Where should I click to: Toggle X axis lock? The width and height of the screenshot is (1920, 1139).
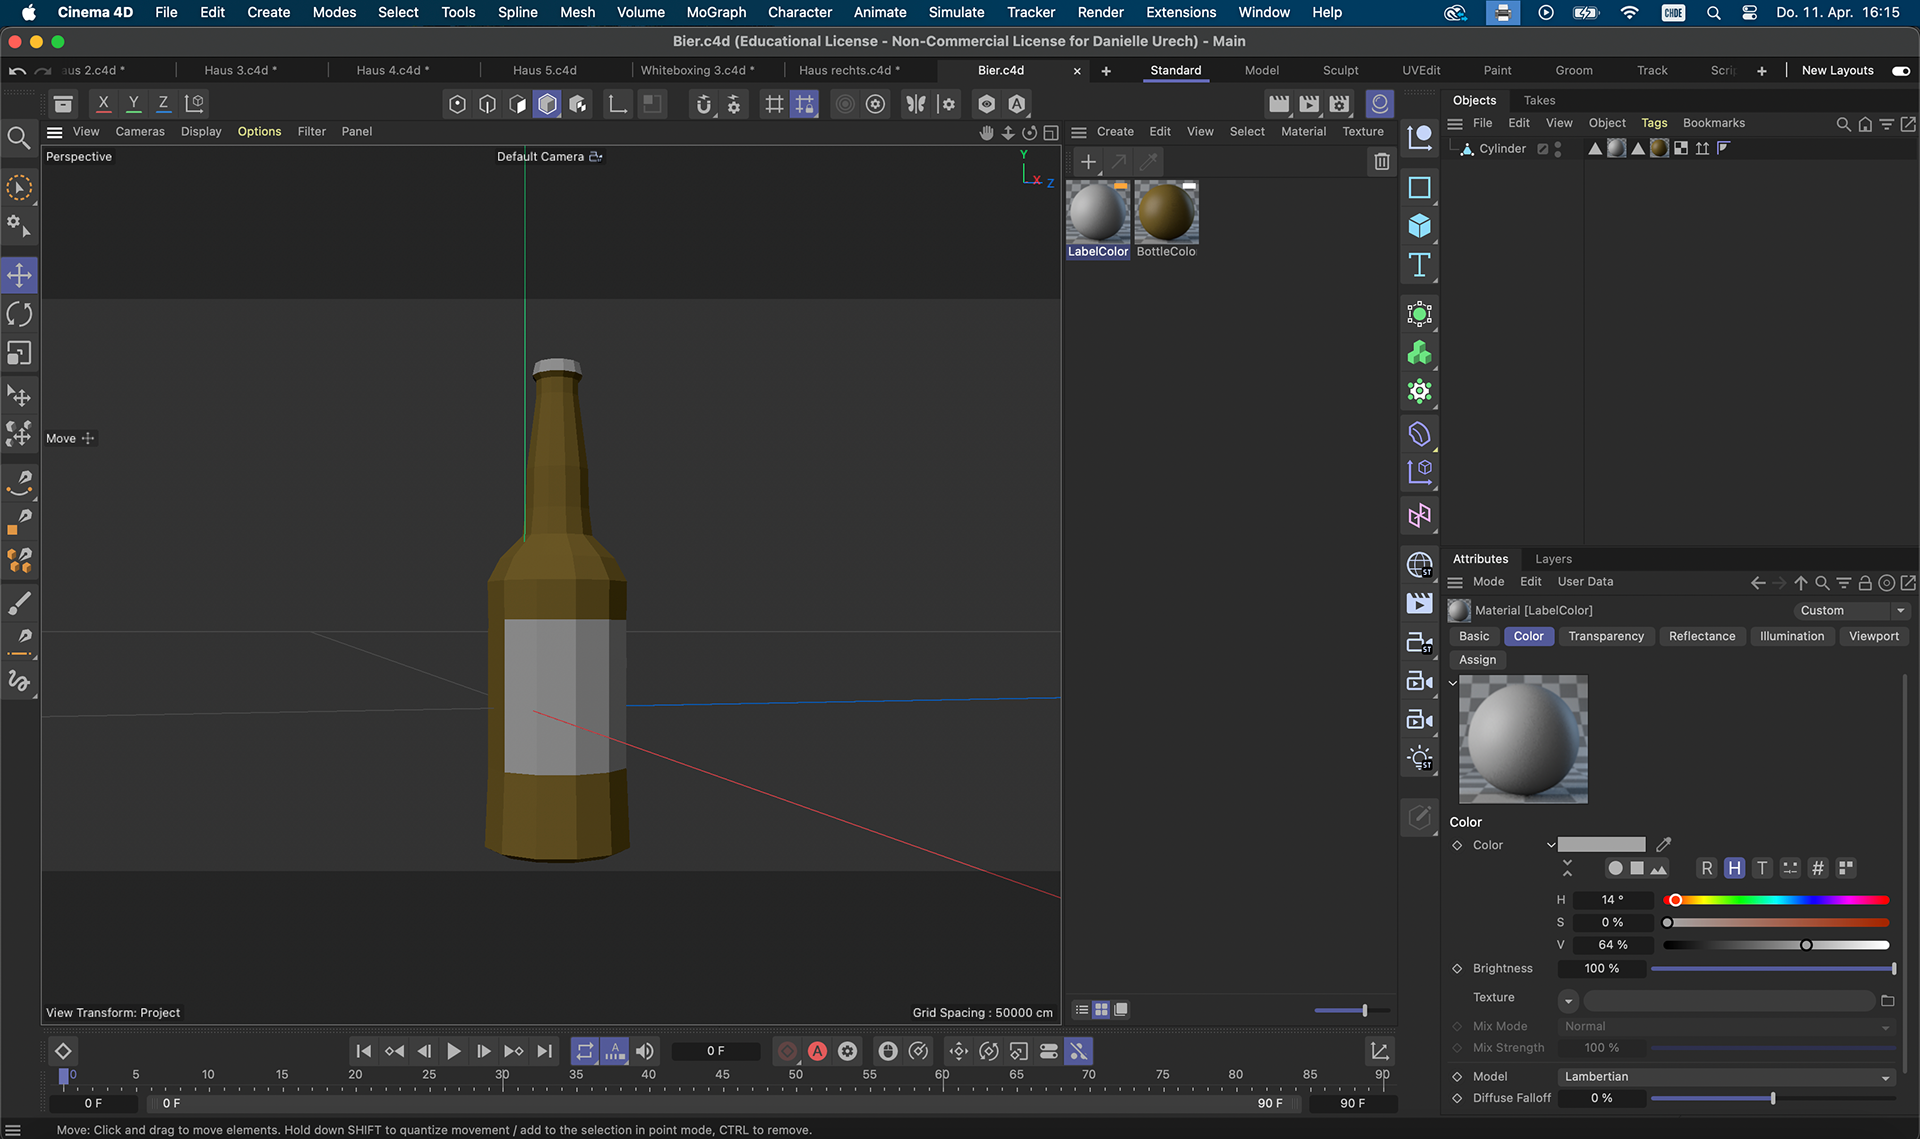(103, 103)
